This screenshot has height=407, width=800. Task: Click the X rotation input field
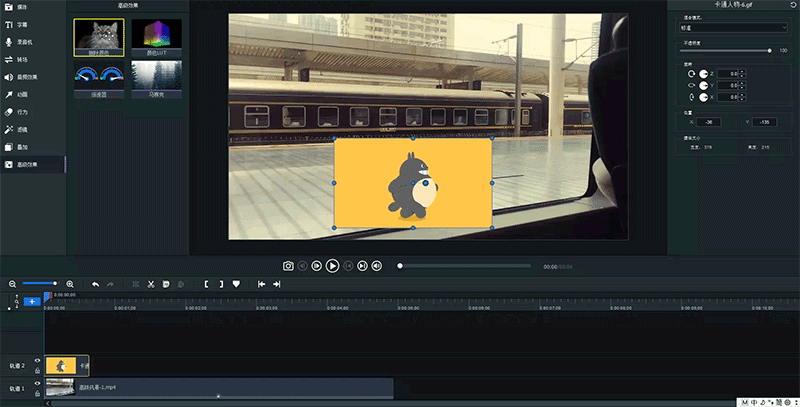point(729,97)
